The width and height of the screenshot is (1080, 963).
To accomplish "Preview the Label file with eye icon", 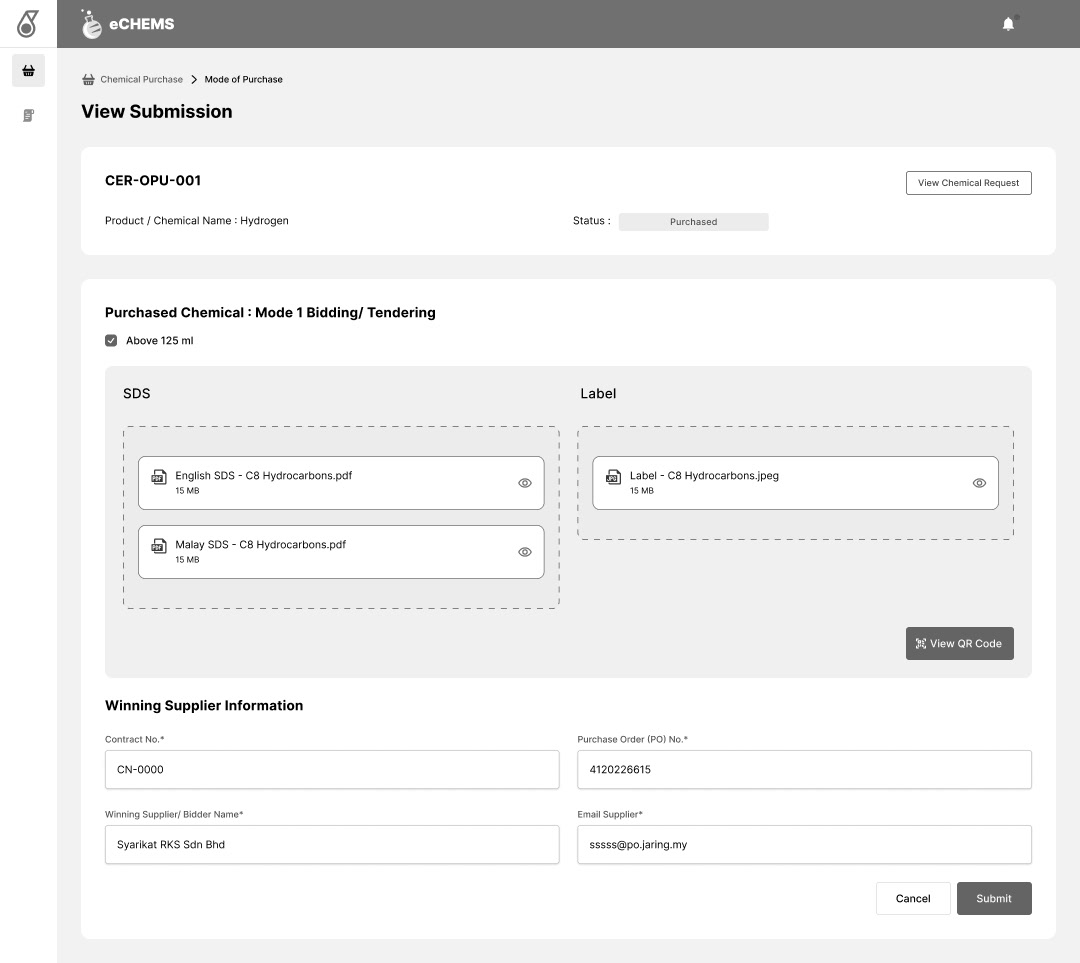I will coord(979,483).
